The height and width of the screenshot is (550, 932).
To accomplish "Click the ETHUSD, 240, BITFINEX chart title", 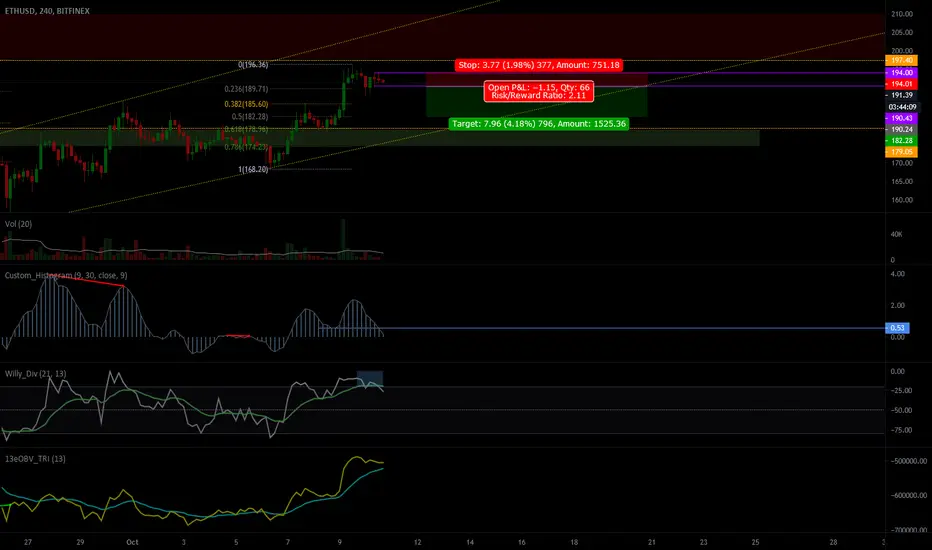I will click(47, 11).
